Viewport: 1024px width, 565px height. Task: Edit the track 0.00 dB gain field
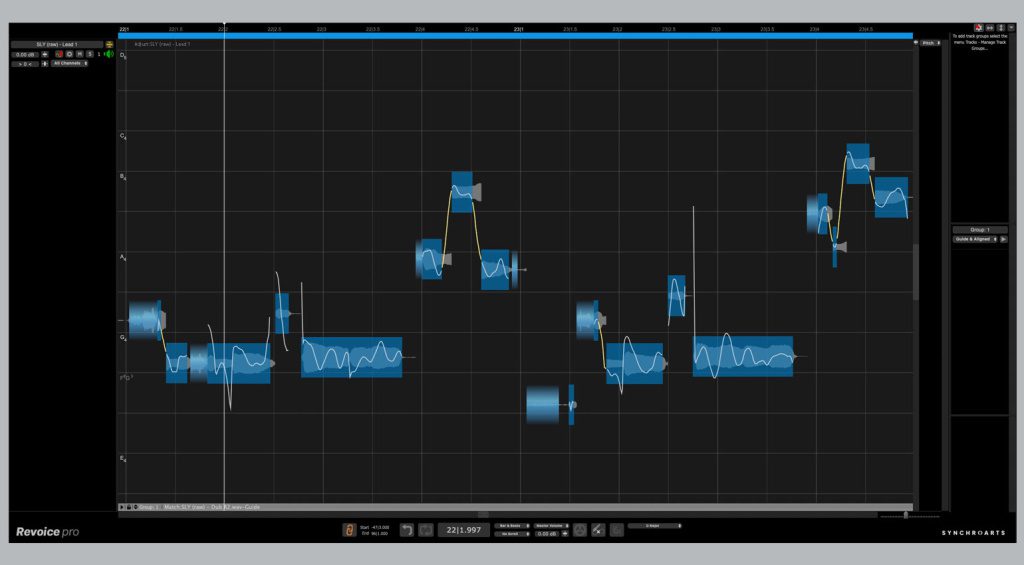(25, 55)
